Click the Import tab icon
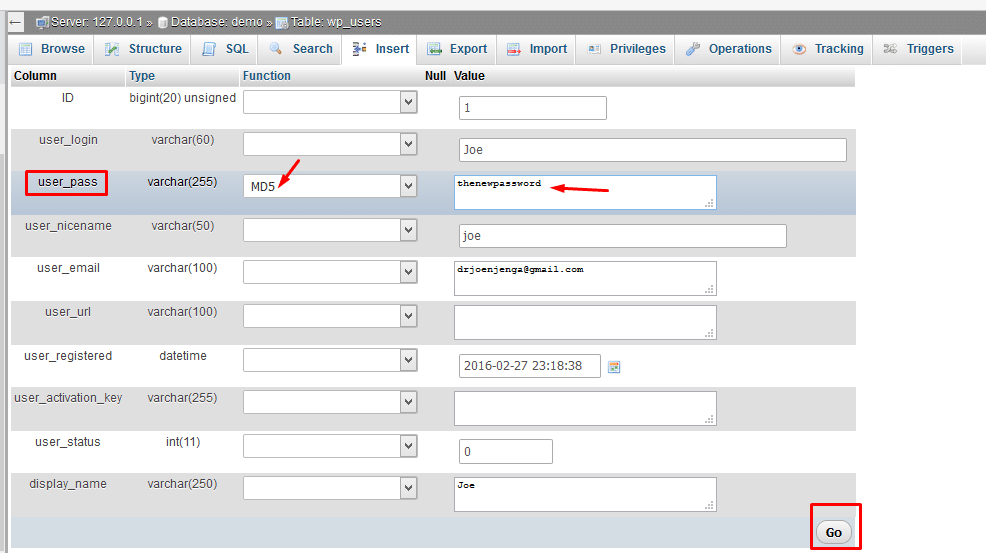The width and height of the screenshot is (986, 553). coord(514,49)
